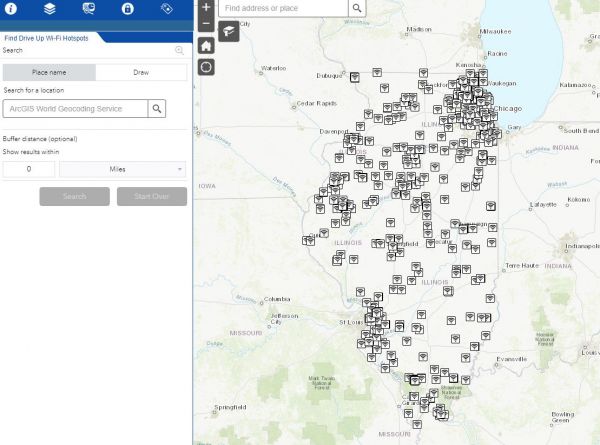This screenshot has height=445, width=600.
Task: Focus the Find address or place box
Action: point(283,8)
